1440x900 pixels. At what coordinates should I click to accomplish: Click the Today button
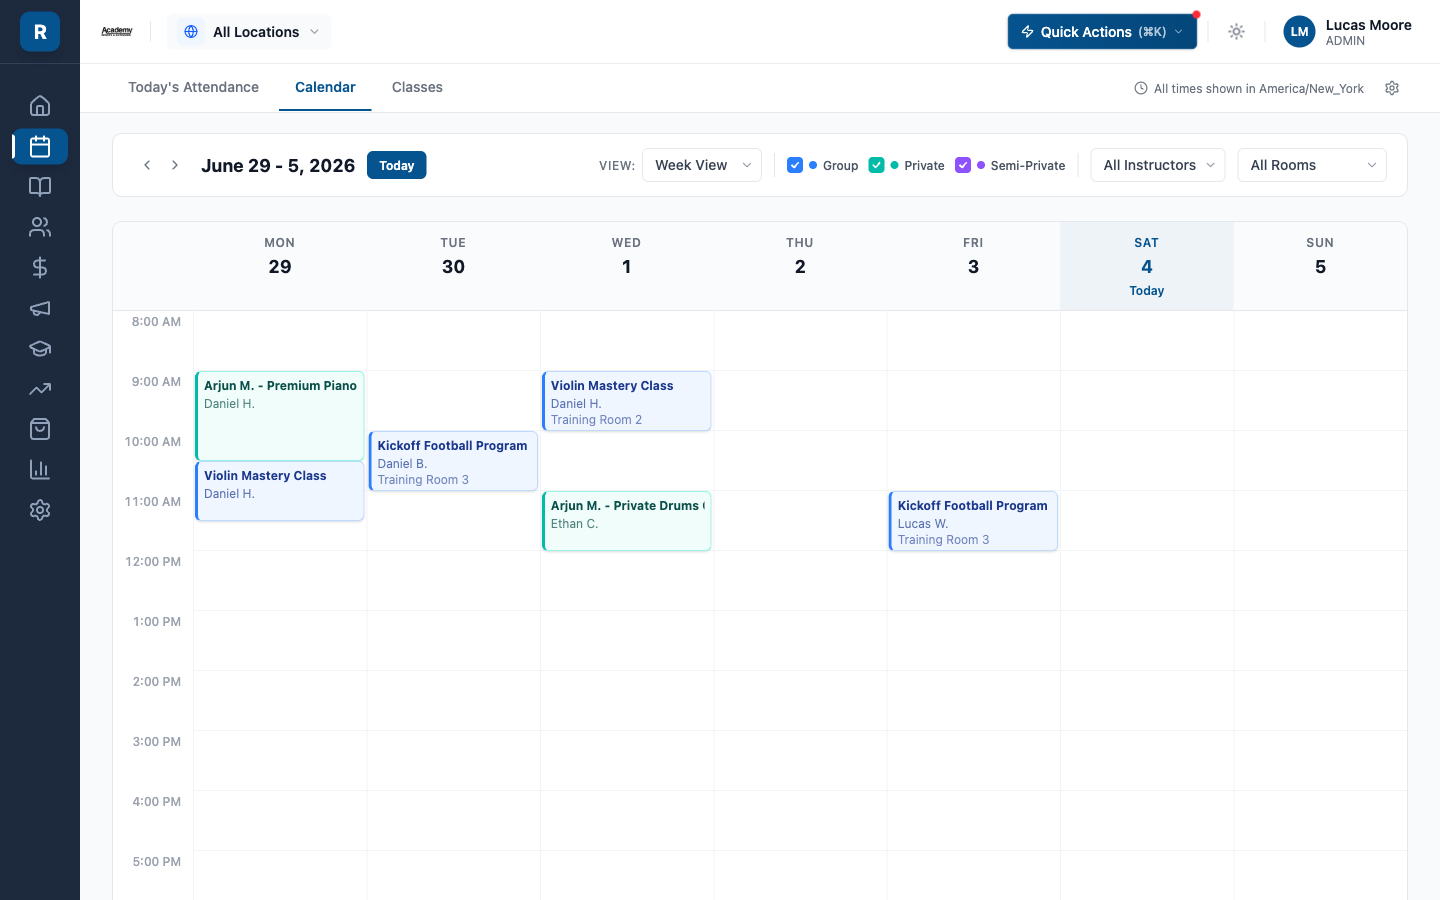(397, 165)
